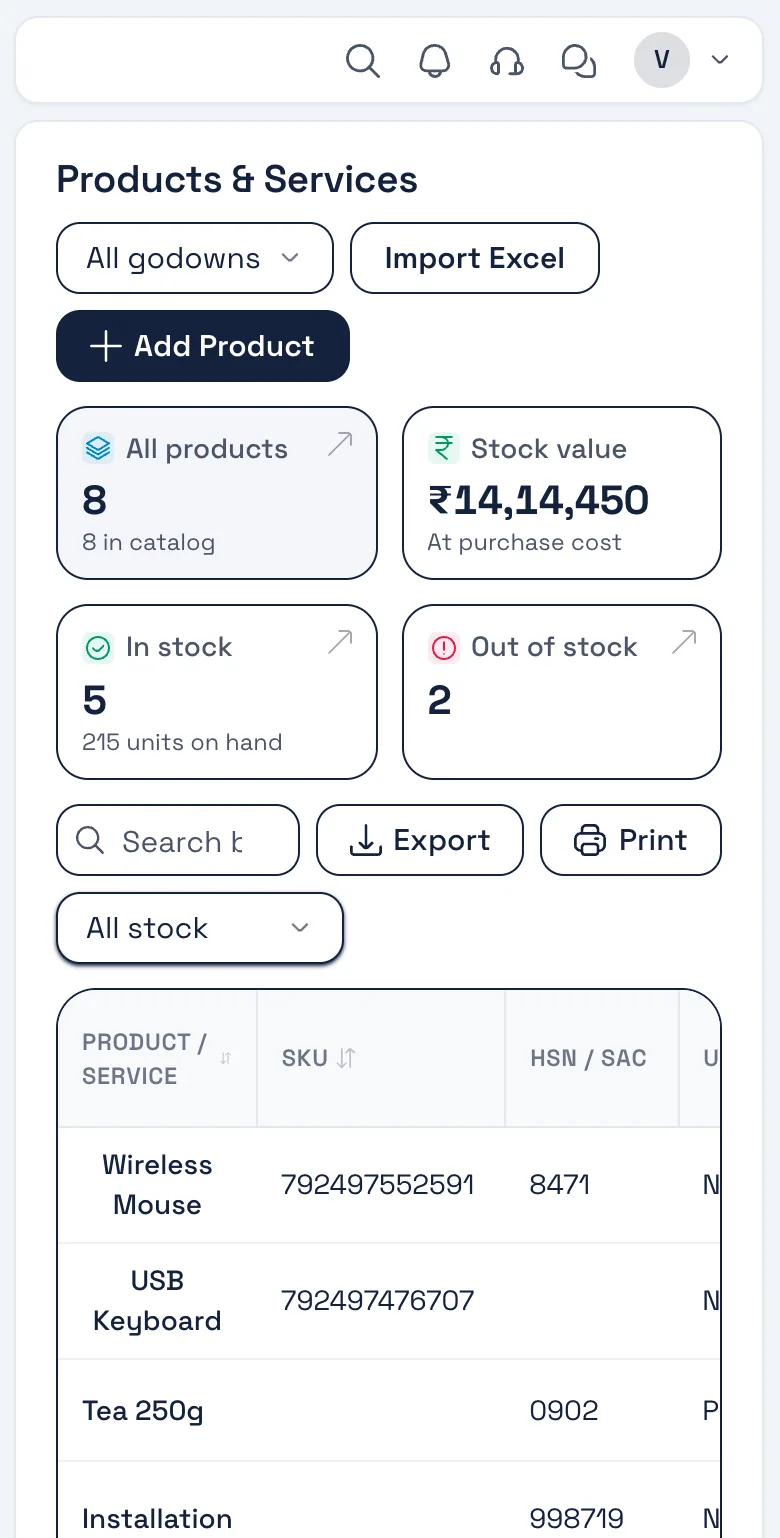Focus the product search field

[x=178, y=840]
